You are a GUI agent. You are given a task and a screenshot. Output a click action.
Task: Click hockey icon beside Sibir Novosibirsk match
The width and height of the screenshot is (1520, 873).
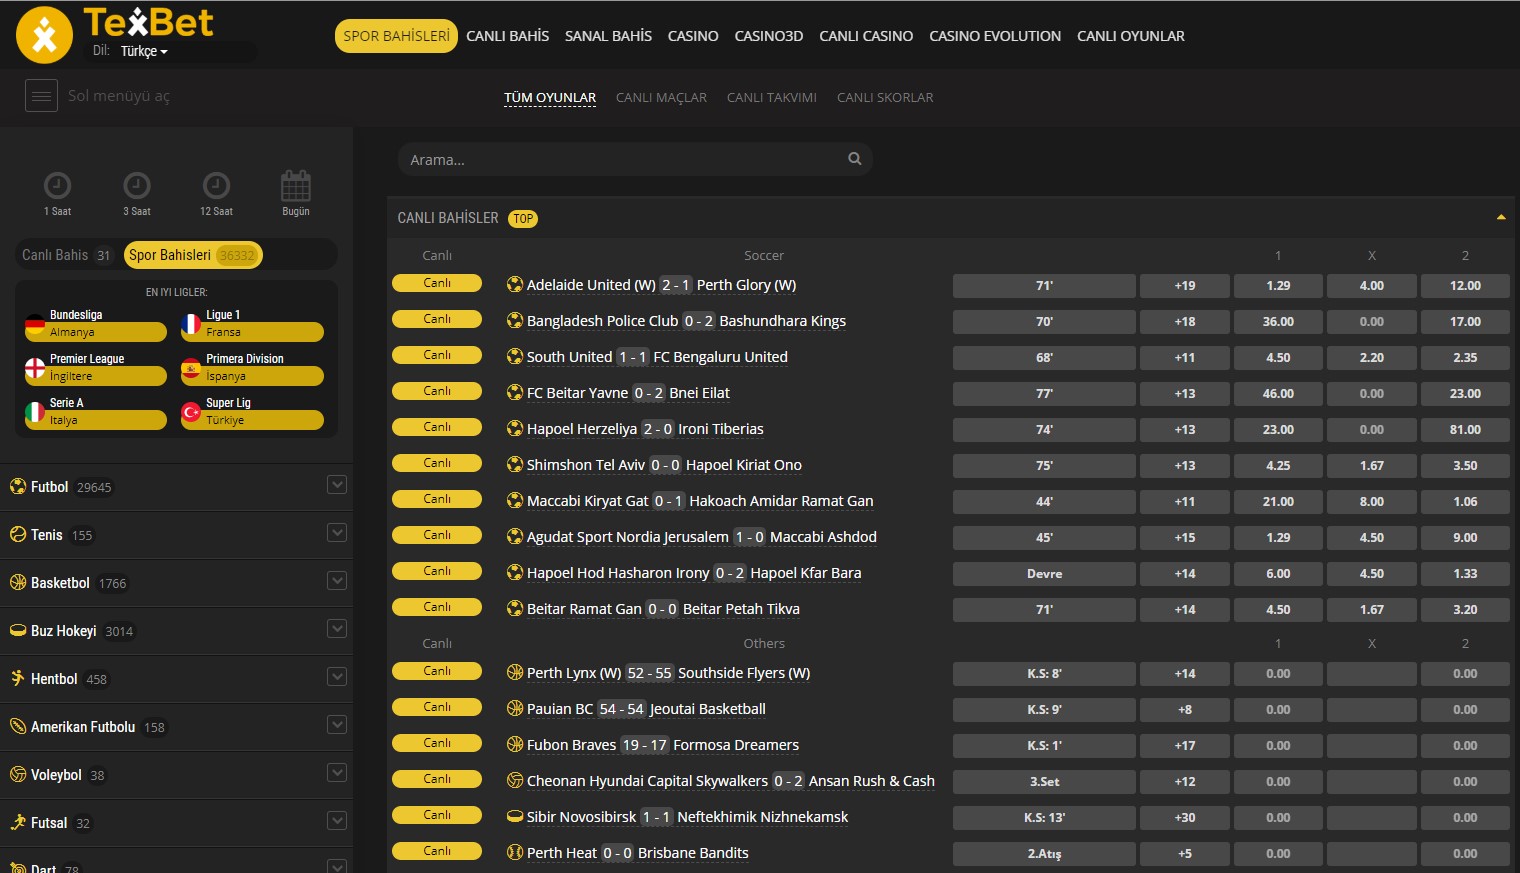click(515, 816)
